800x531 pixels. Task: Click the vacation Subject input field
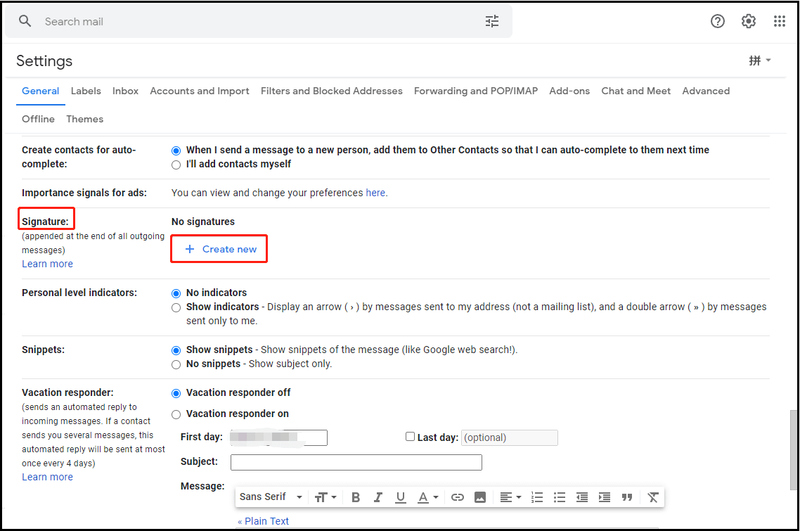[356, 462]
